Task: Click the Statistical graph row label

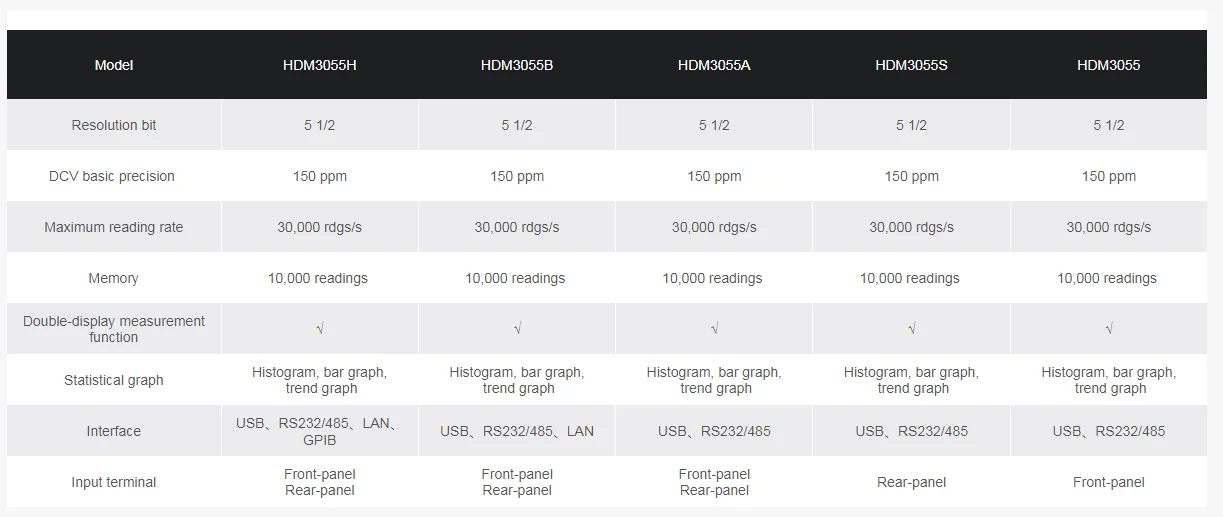Action: click(114, 380)
